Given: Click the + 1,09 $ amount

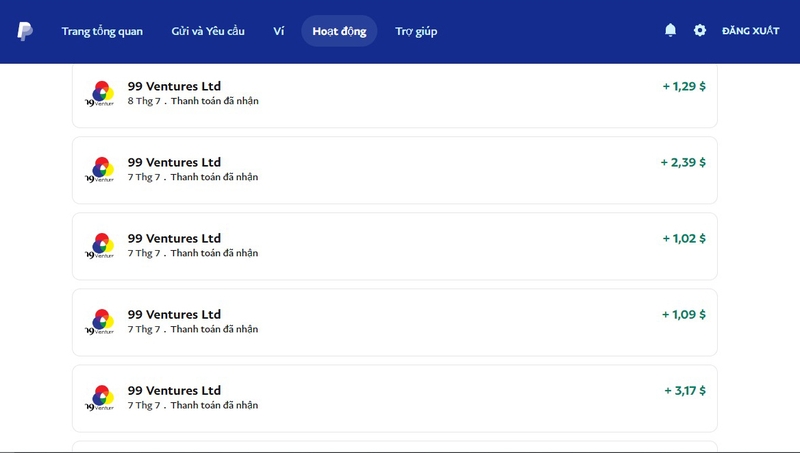Looking at the screenshot, I should click(x=684, y=314).
